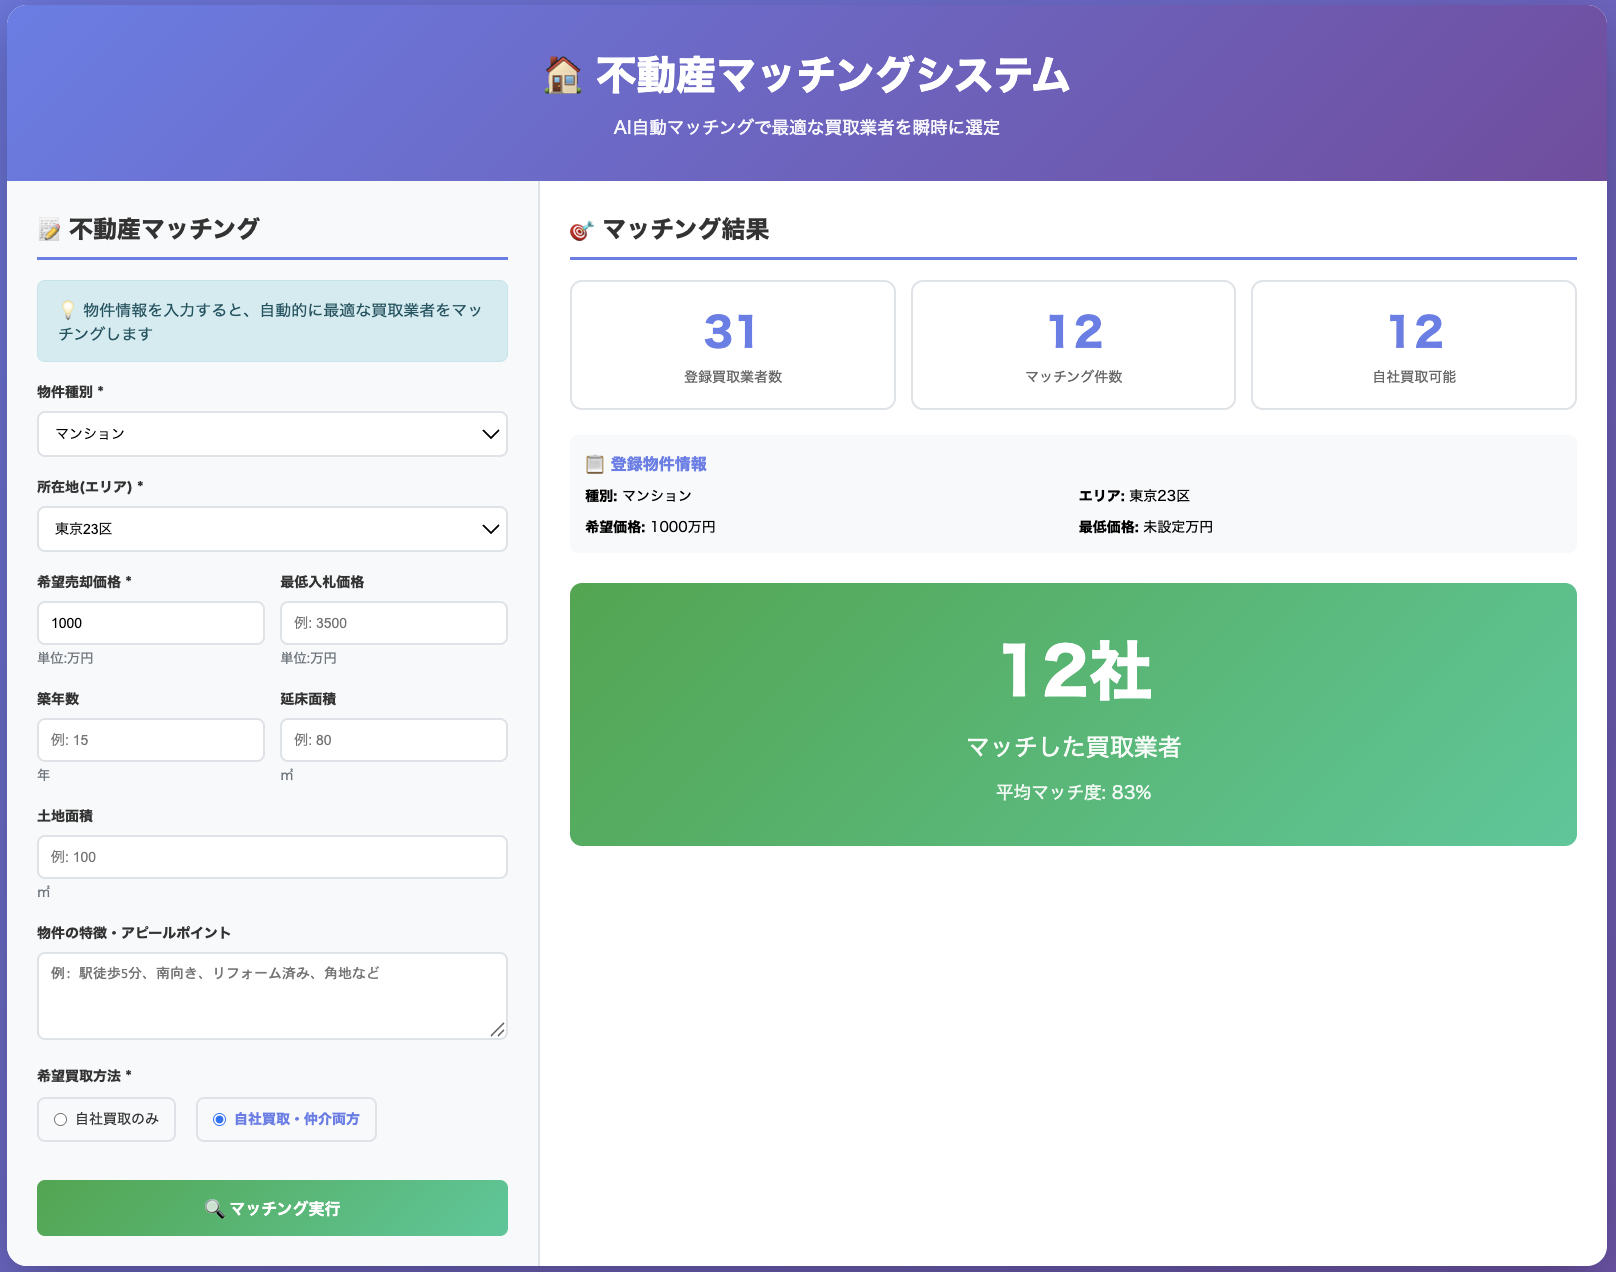
Task: Open the 登録物件情報 link
Action: point(658,463)
